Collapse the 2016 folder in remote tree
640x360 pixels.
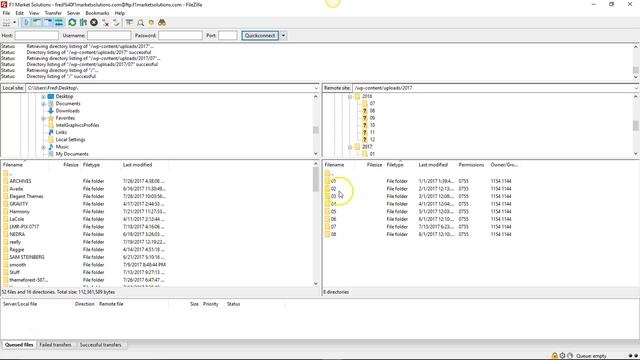(350, 97)
